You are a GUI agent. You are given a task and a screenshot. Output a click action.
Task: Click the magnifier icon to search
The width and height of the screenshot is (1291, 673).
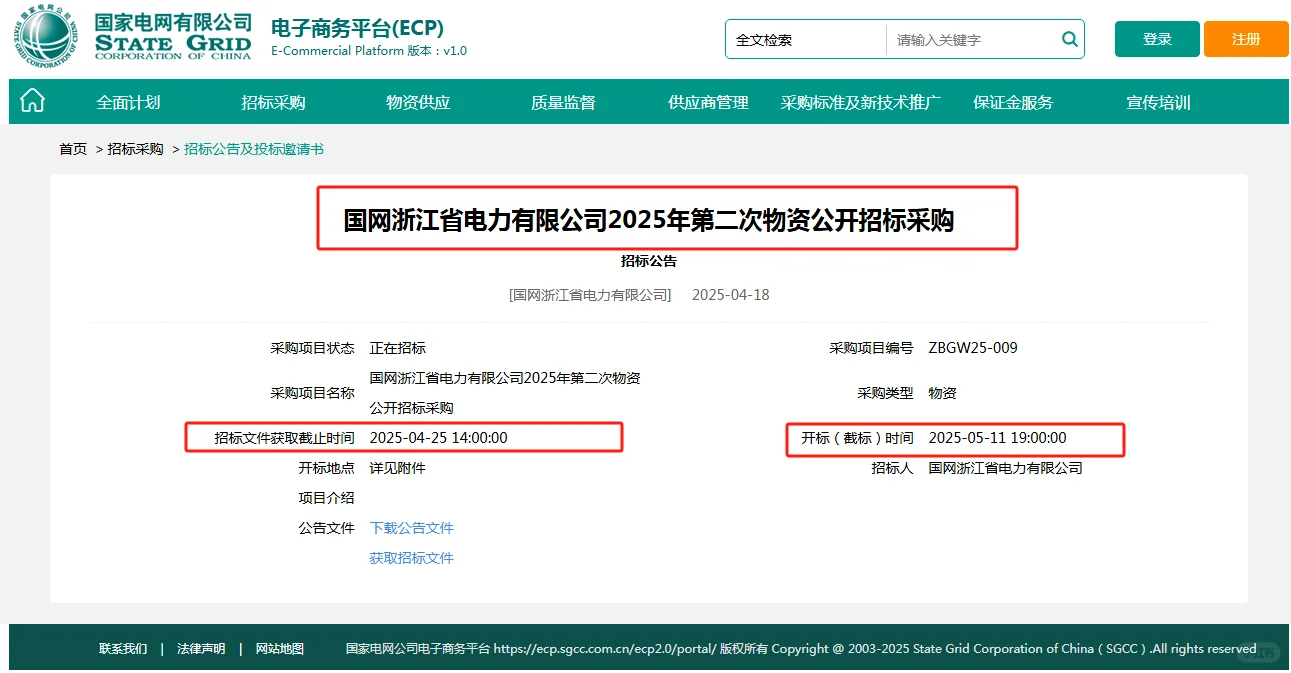[1069, 39]
